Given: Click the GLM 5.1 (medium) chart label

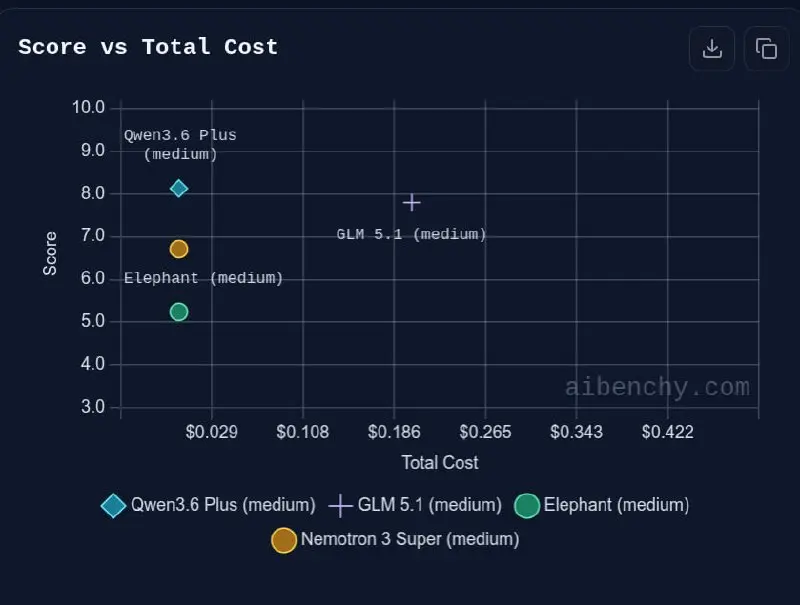Looking at the screenshot, I should 411,235.
